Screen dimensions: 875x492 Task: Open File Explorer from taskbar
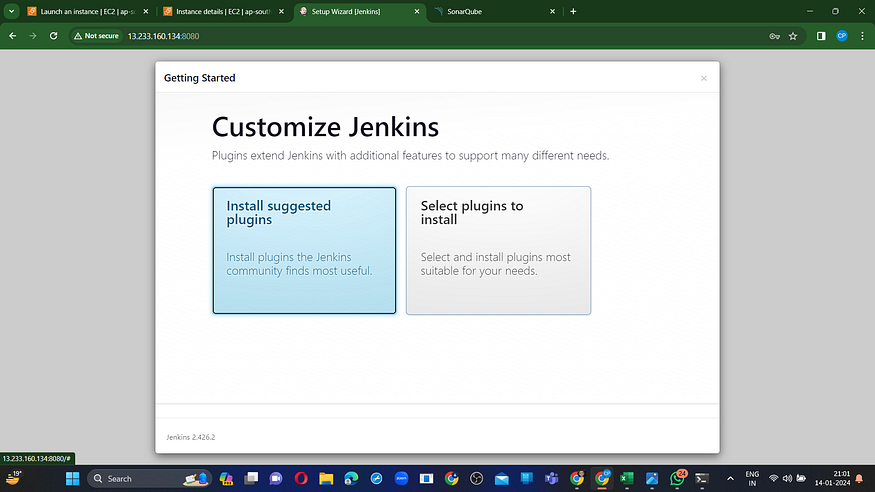(x=326, y=479)
